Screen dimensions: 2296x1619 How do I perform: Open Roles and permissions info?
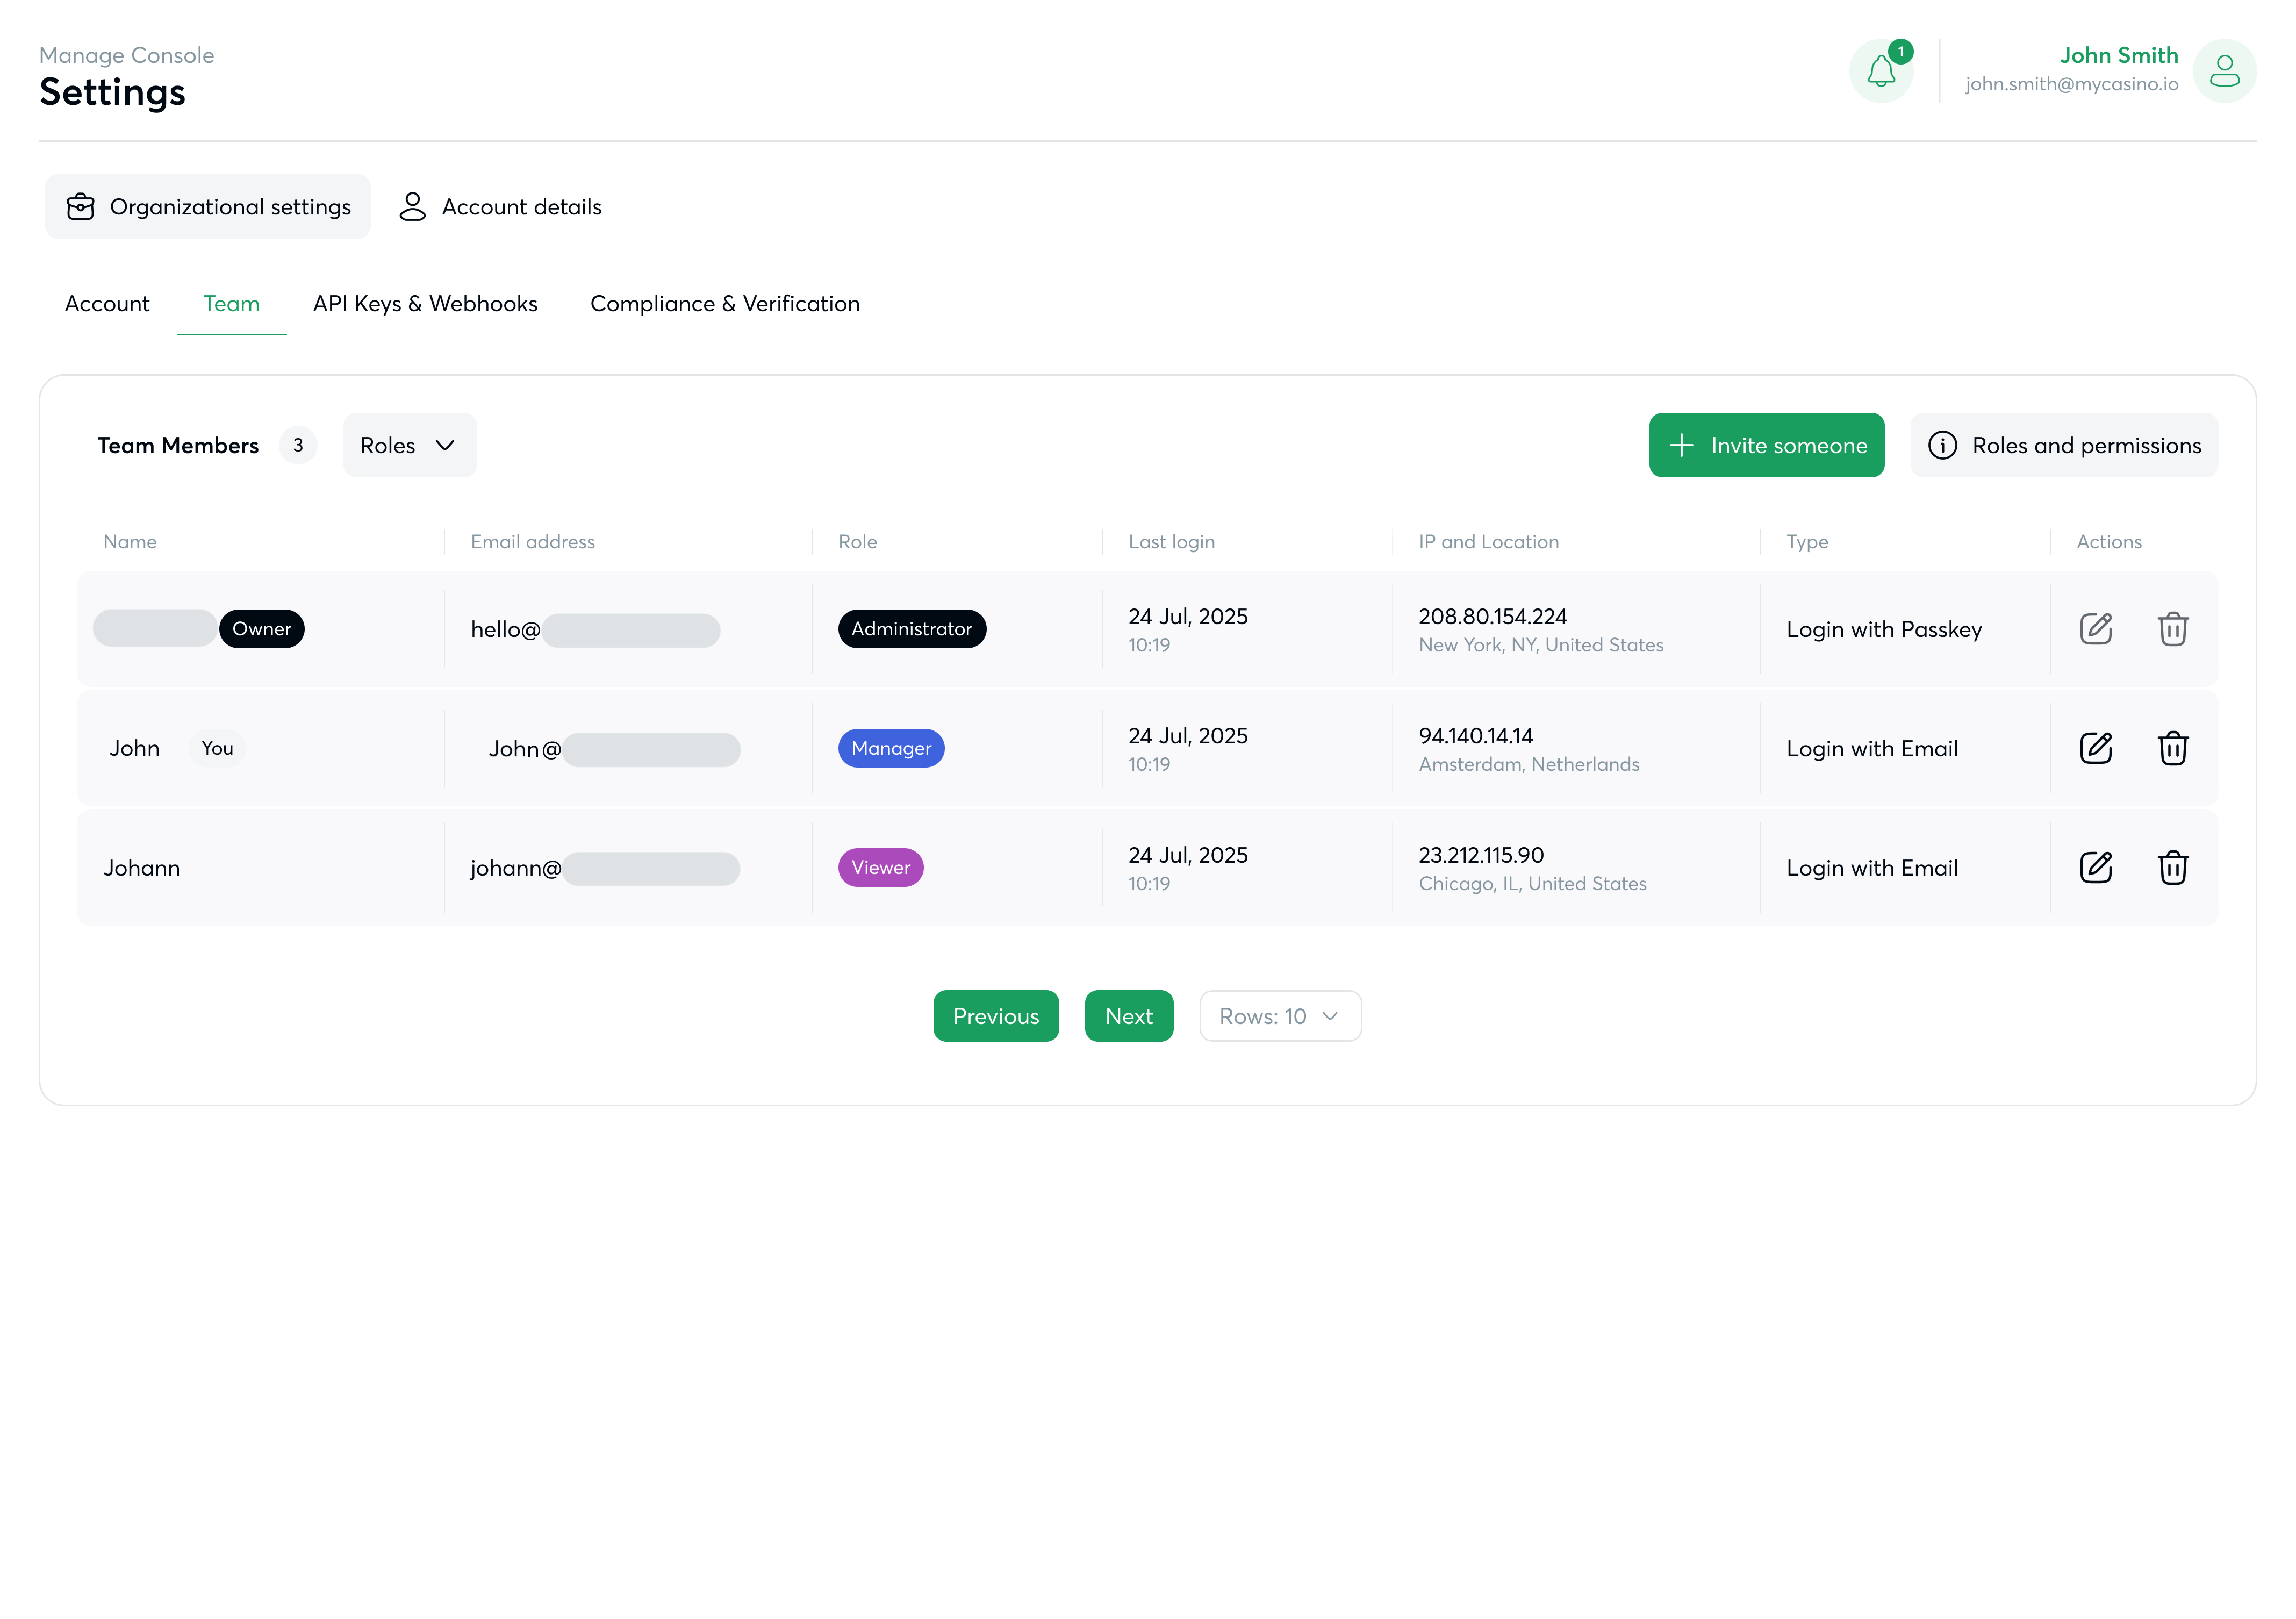point(2064,445)
